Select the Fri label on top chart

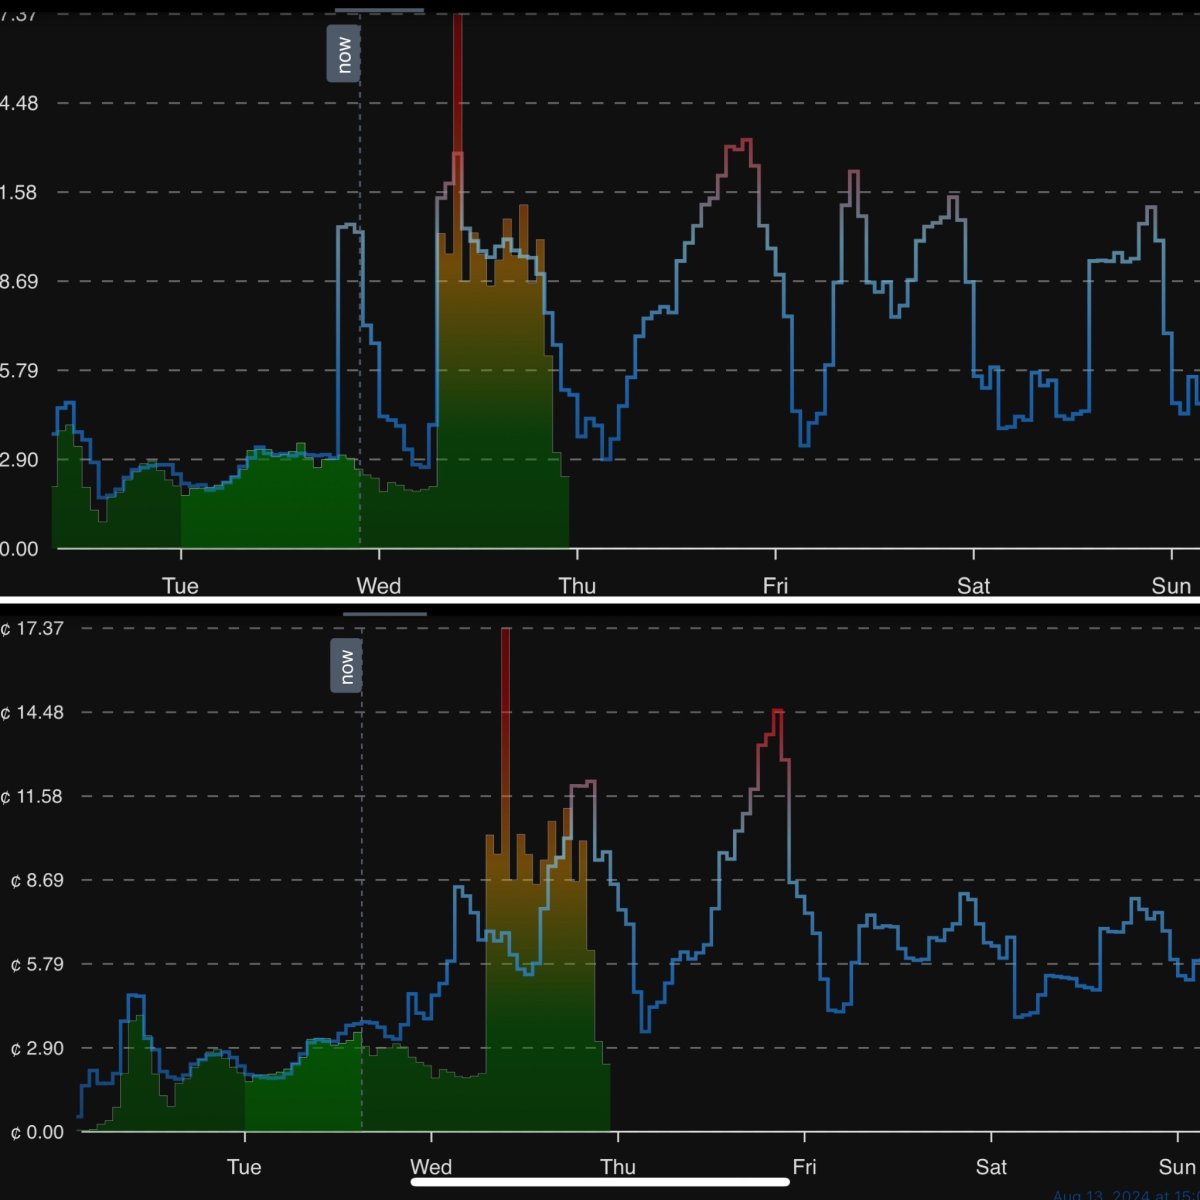point(775,586)
